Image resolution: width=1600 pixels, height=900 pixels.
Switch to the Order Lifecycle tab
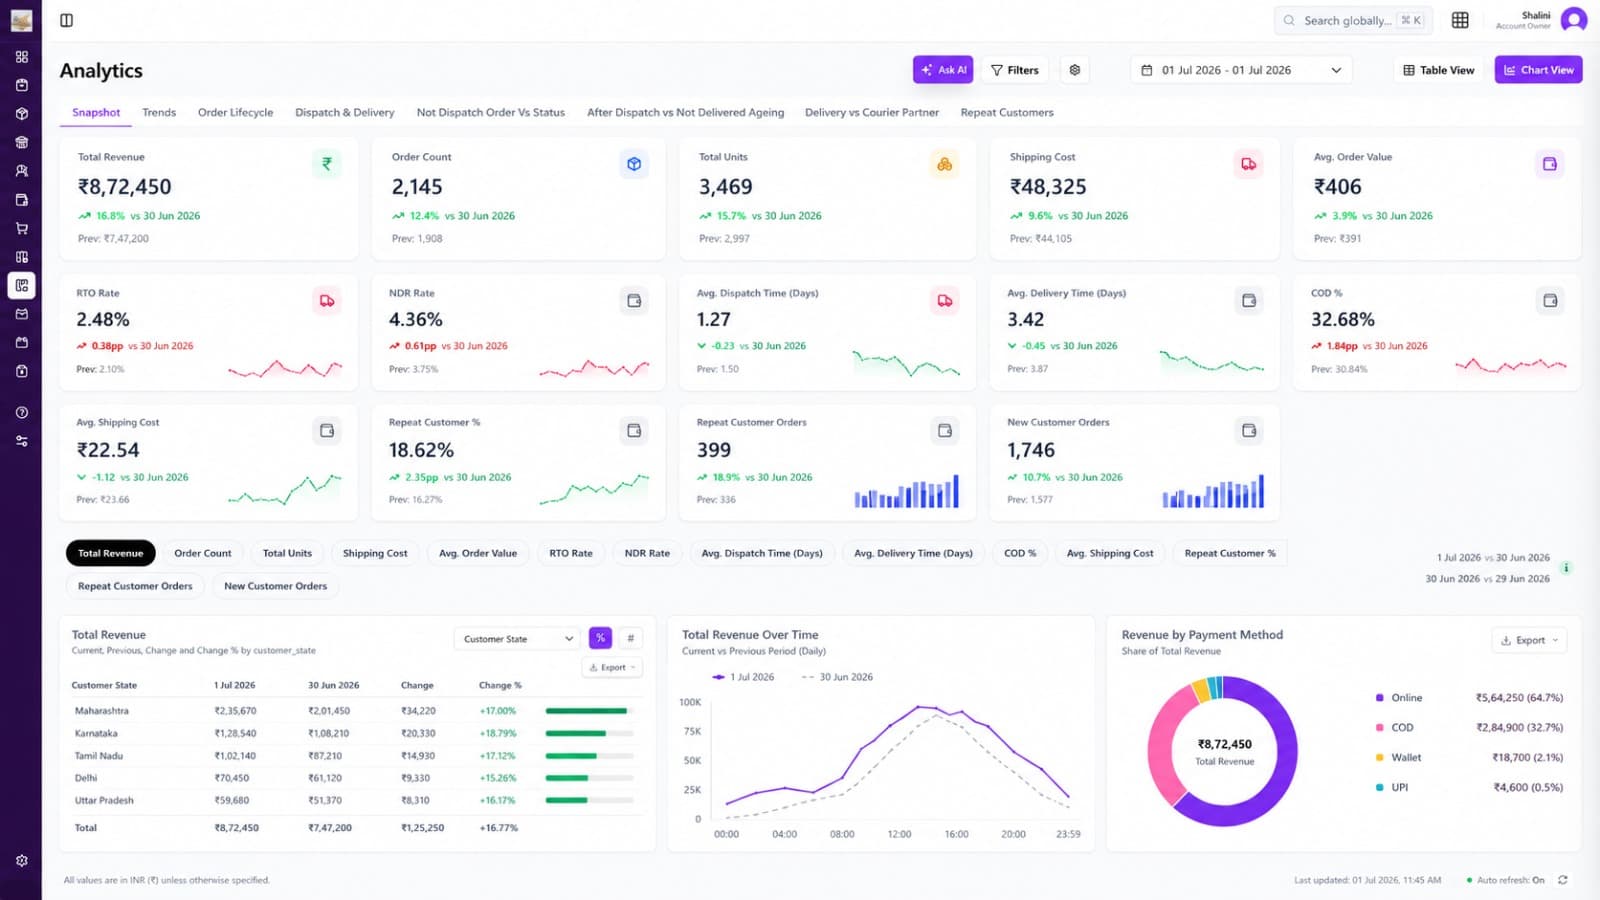click(235, 112)
